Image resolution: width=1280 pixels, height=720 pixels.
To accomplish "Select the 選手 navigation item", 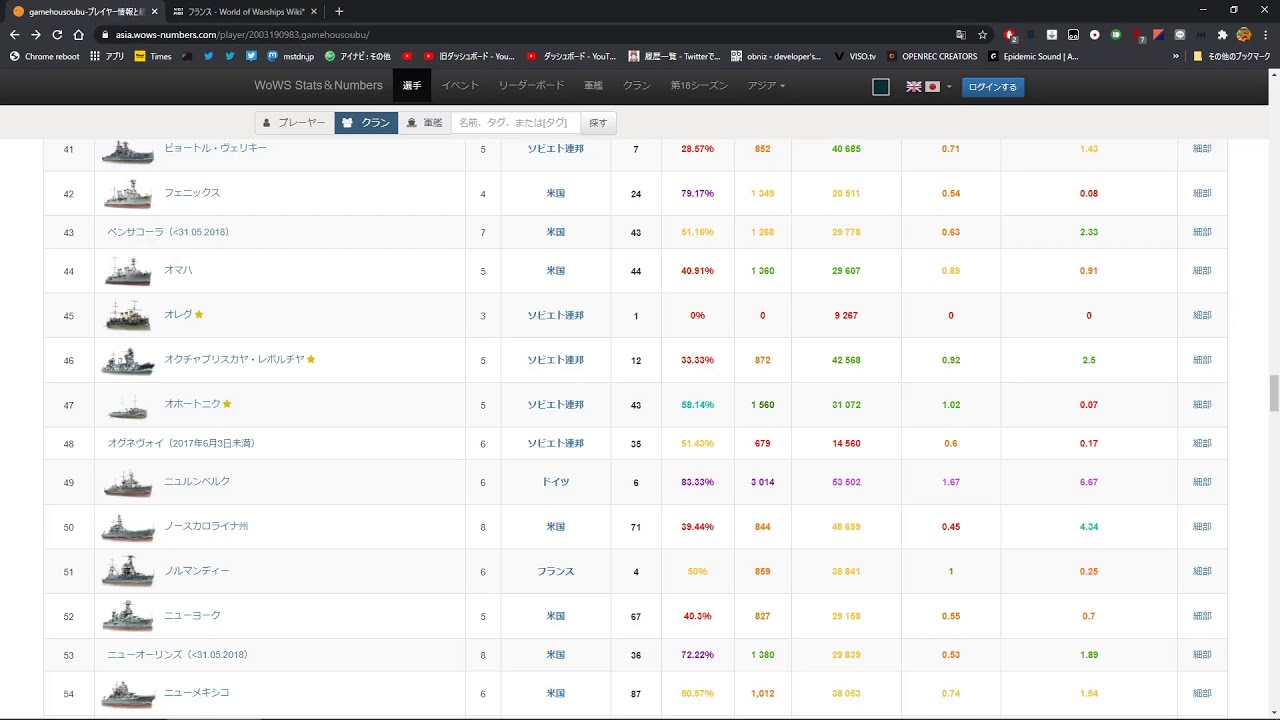I will [412, 86].
